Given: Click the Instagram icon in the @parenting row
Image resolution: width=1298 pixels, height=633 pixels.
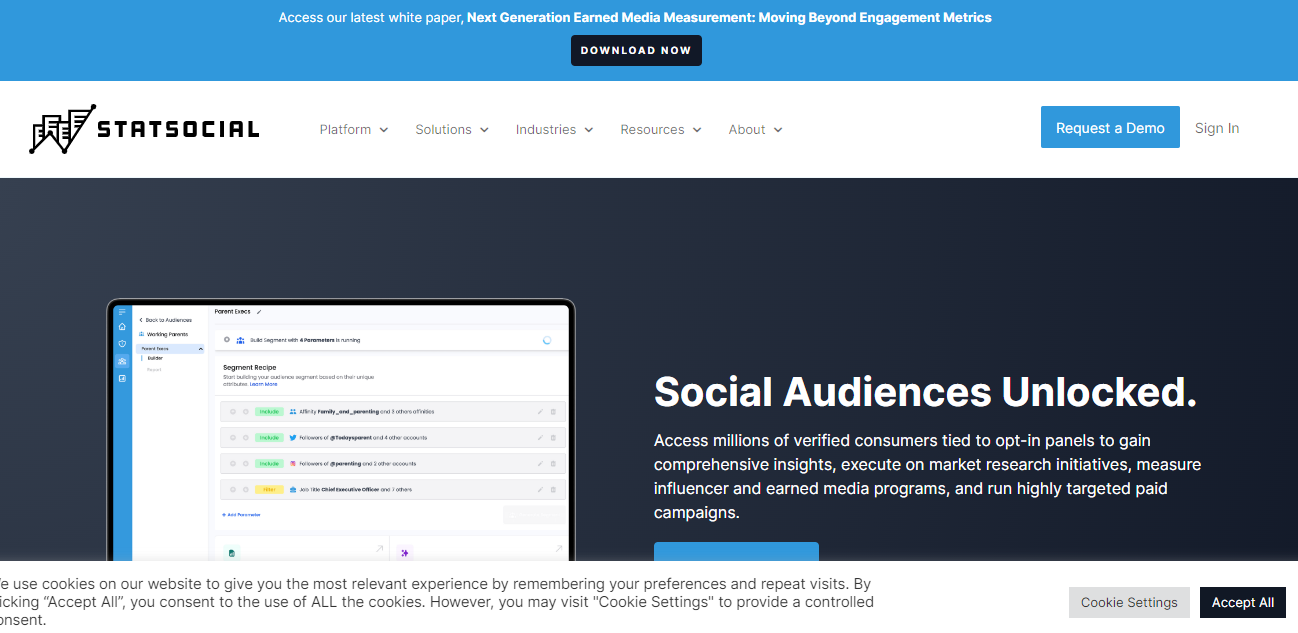Looking at the screenshot, I should coord(293,463).
